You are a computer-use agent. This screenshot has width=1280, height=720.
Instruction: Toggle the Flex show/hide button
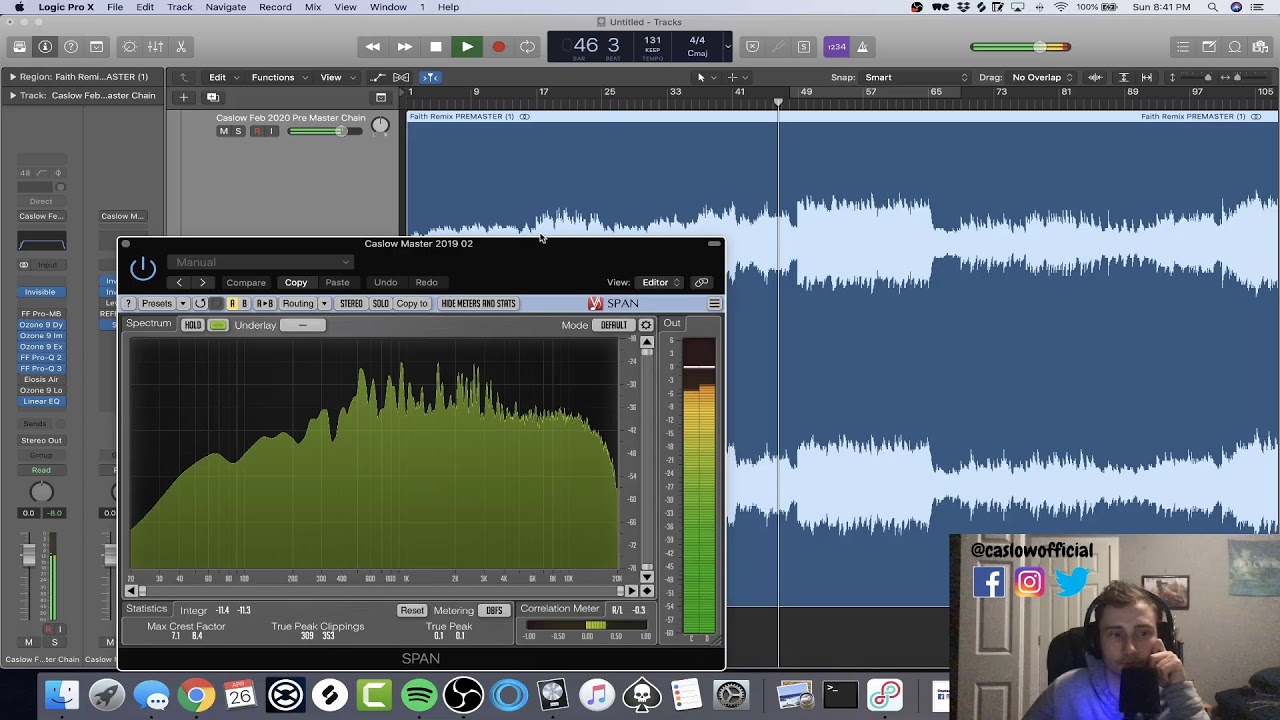tap(401, 77)
